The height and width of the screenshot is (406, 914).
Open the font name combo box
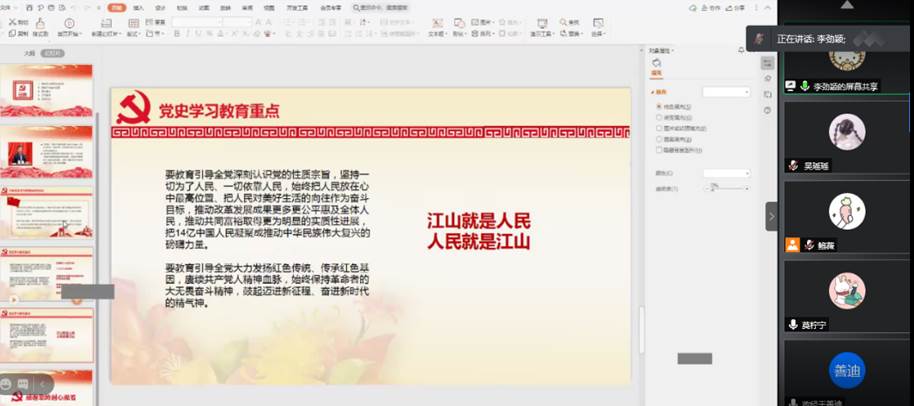tap(195, 21)
